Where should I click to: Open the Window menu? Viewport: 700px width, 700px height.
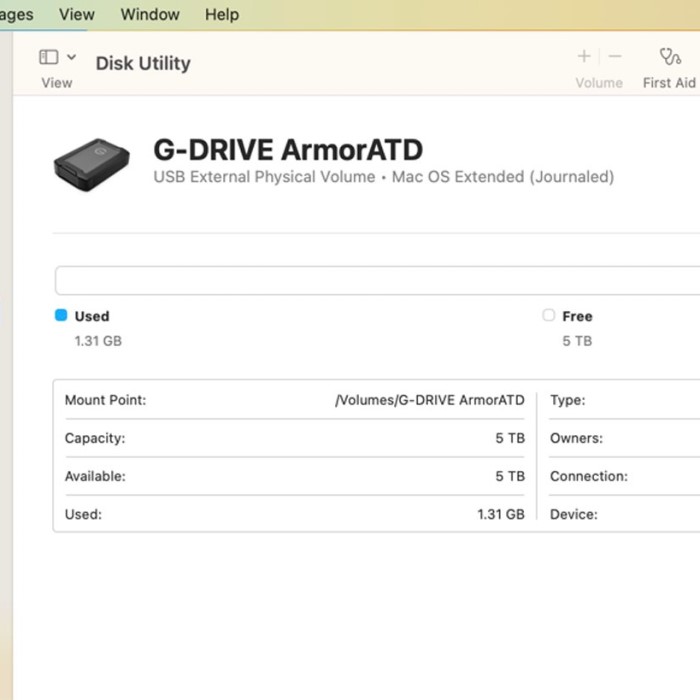[150, 14]
